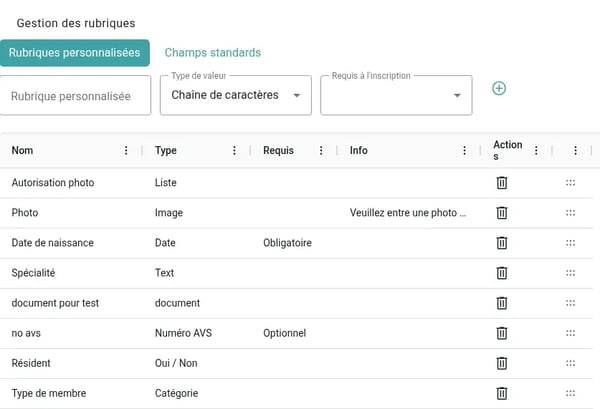Click the Actions column header
This screenshot has width=600, height=409.
tap(507, 150)
